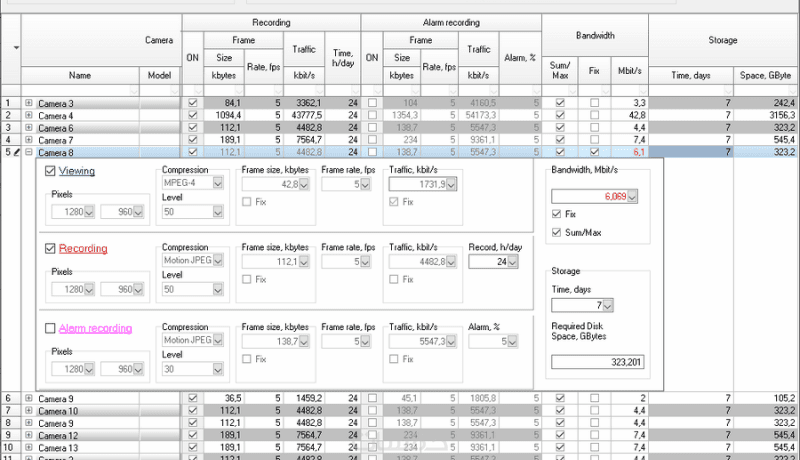Open Alarm recording Level 30 dropdown
Screen dimensions: 800x460
tap(218, 369)
